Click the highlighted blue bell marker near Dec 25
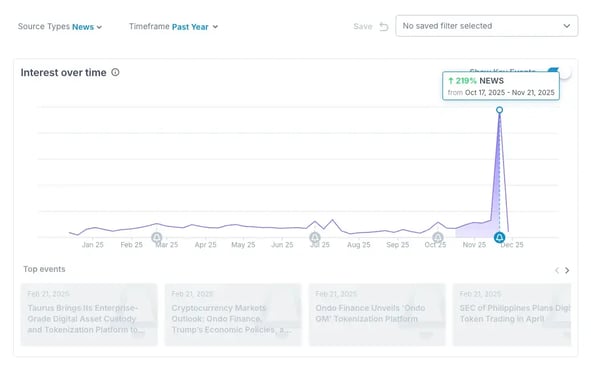The width and height of the screenshot is (591, 372). [x=499, y=237]
